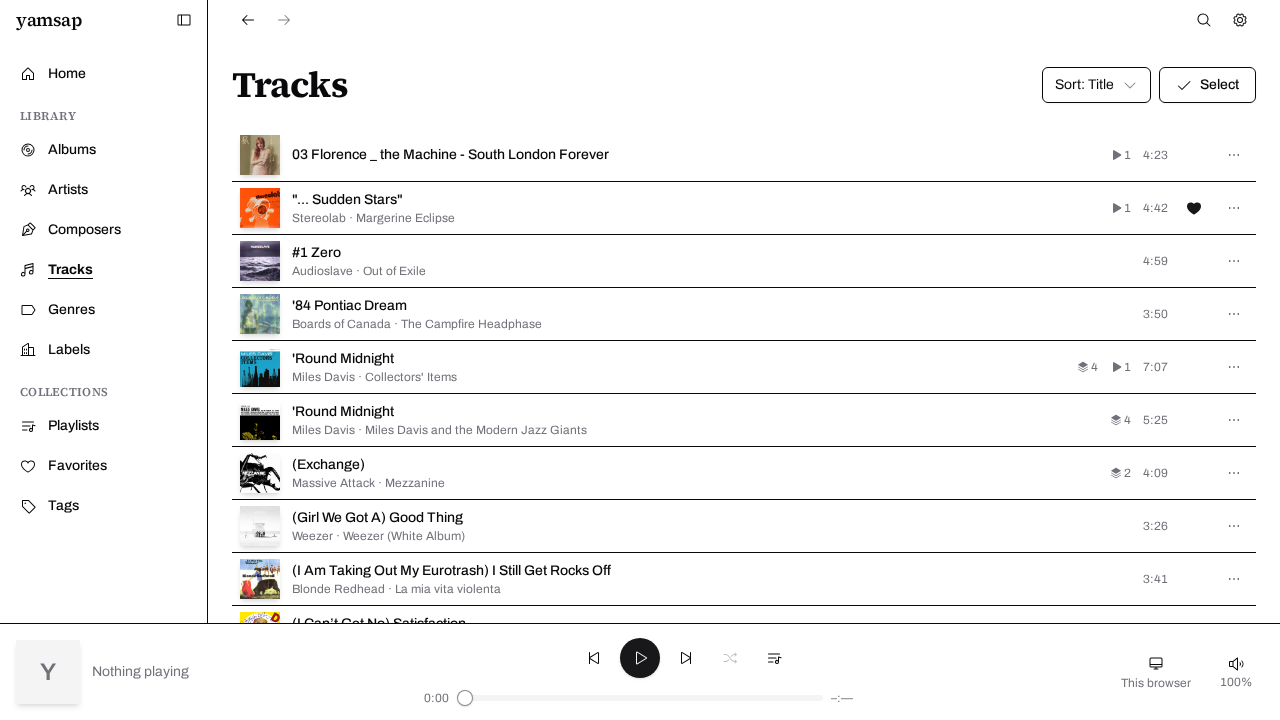
Task: Open more options for #1 Zero
Action: coord(1234,261)
